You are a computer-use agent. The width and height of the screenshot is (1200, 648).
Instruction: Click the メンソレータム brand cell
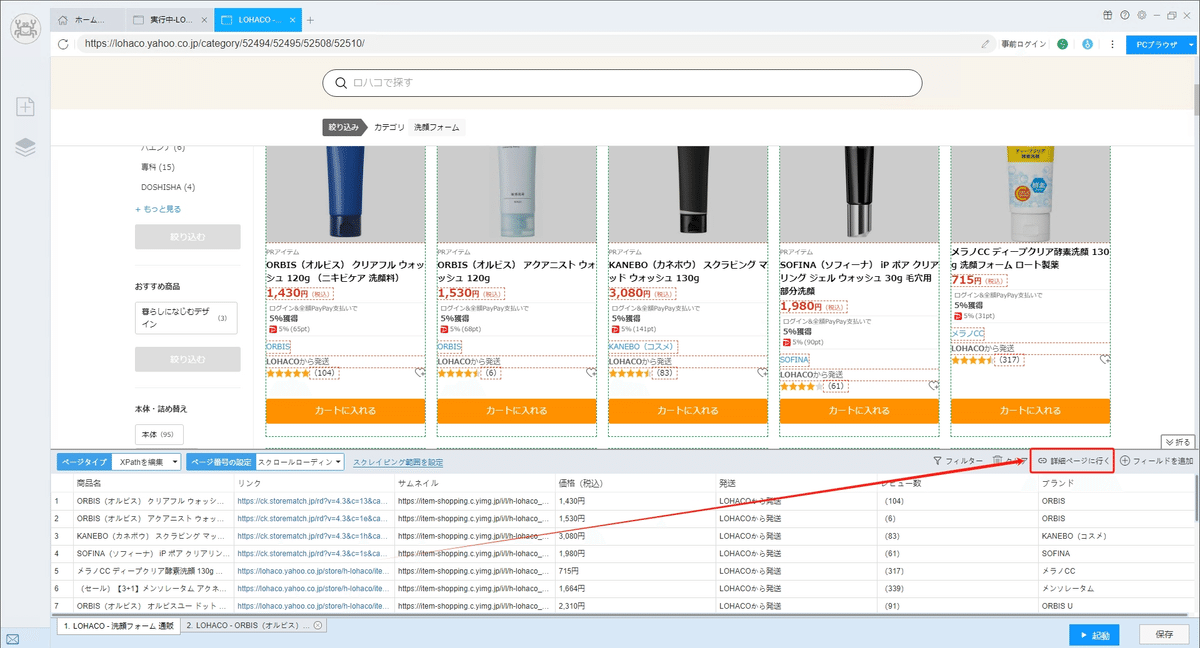[1114, 589]
